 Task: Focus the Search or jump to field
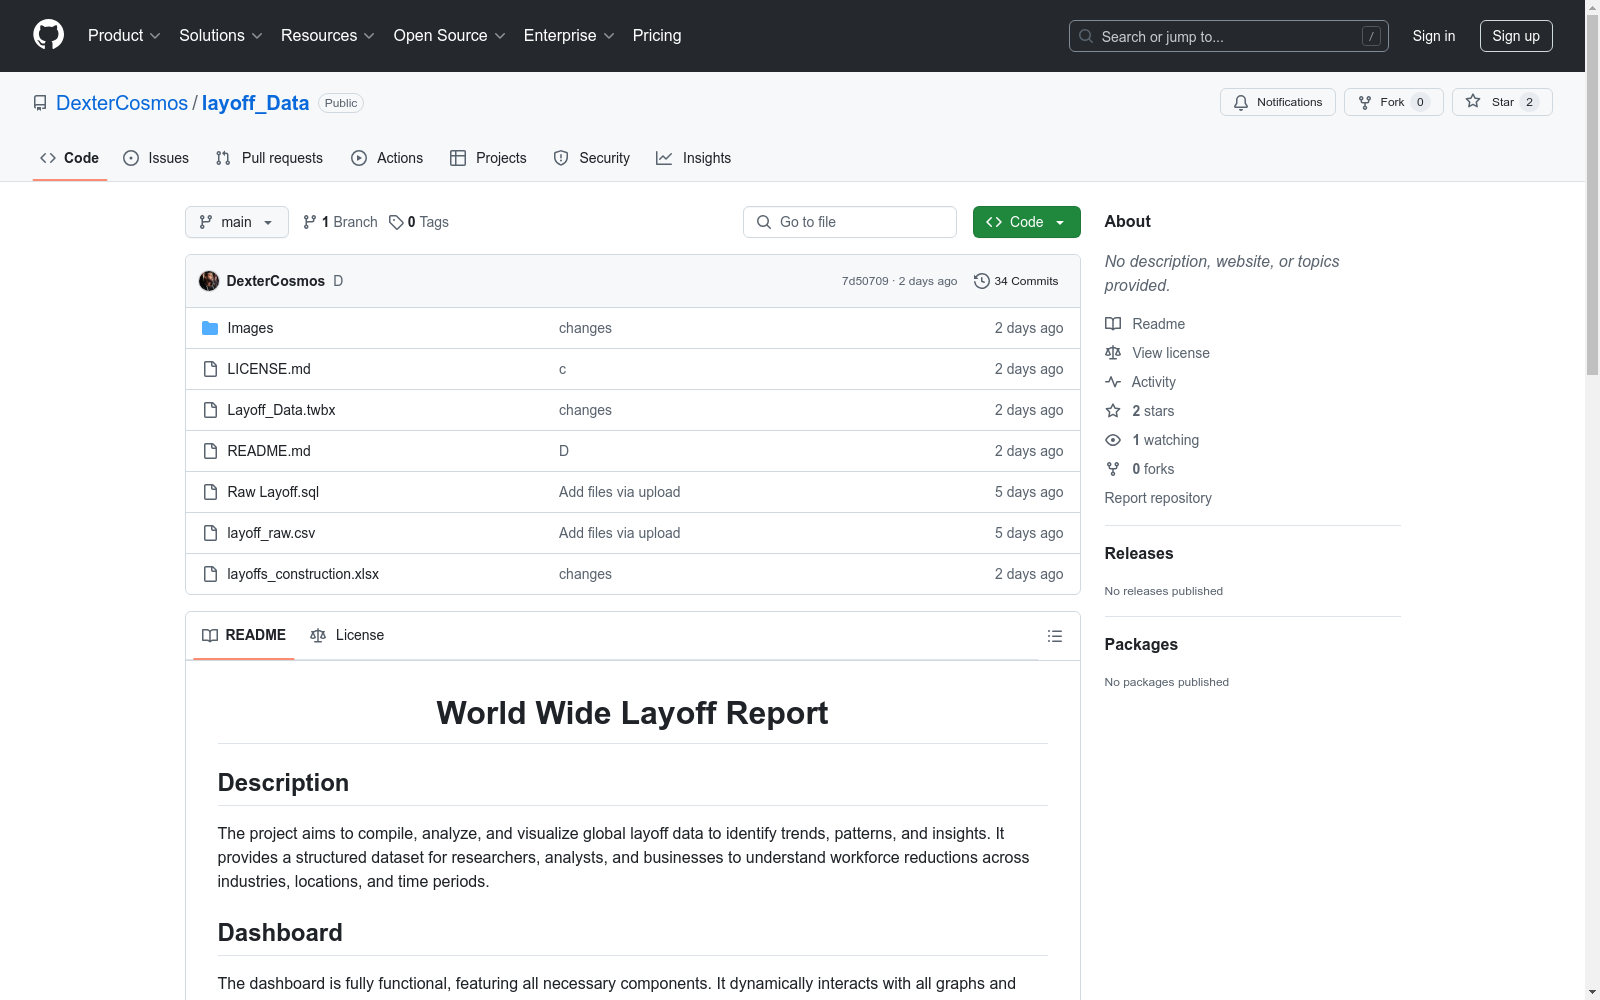click(x=1229, y=36)
